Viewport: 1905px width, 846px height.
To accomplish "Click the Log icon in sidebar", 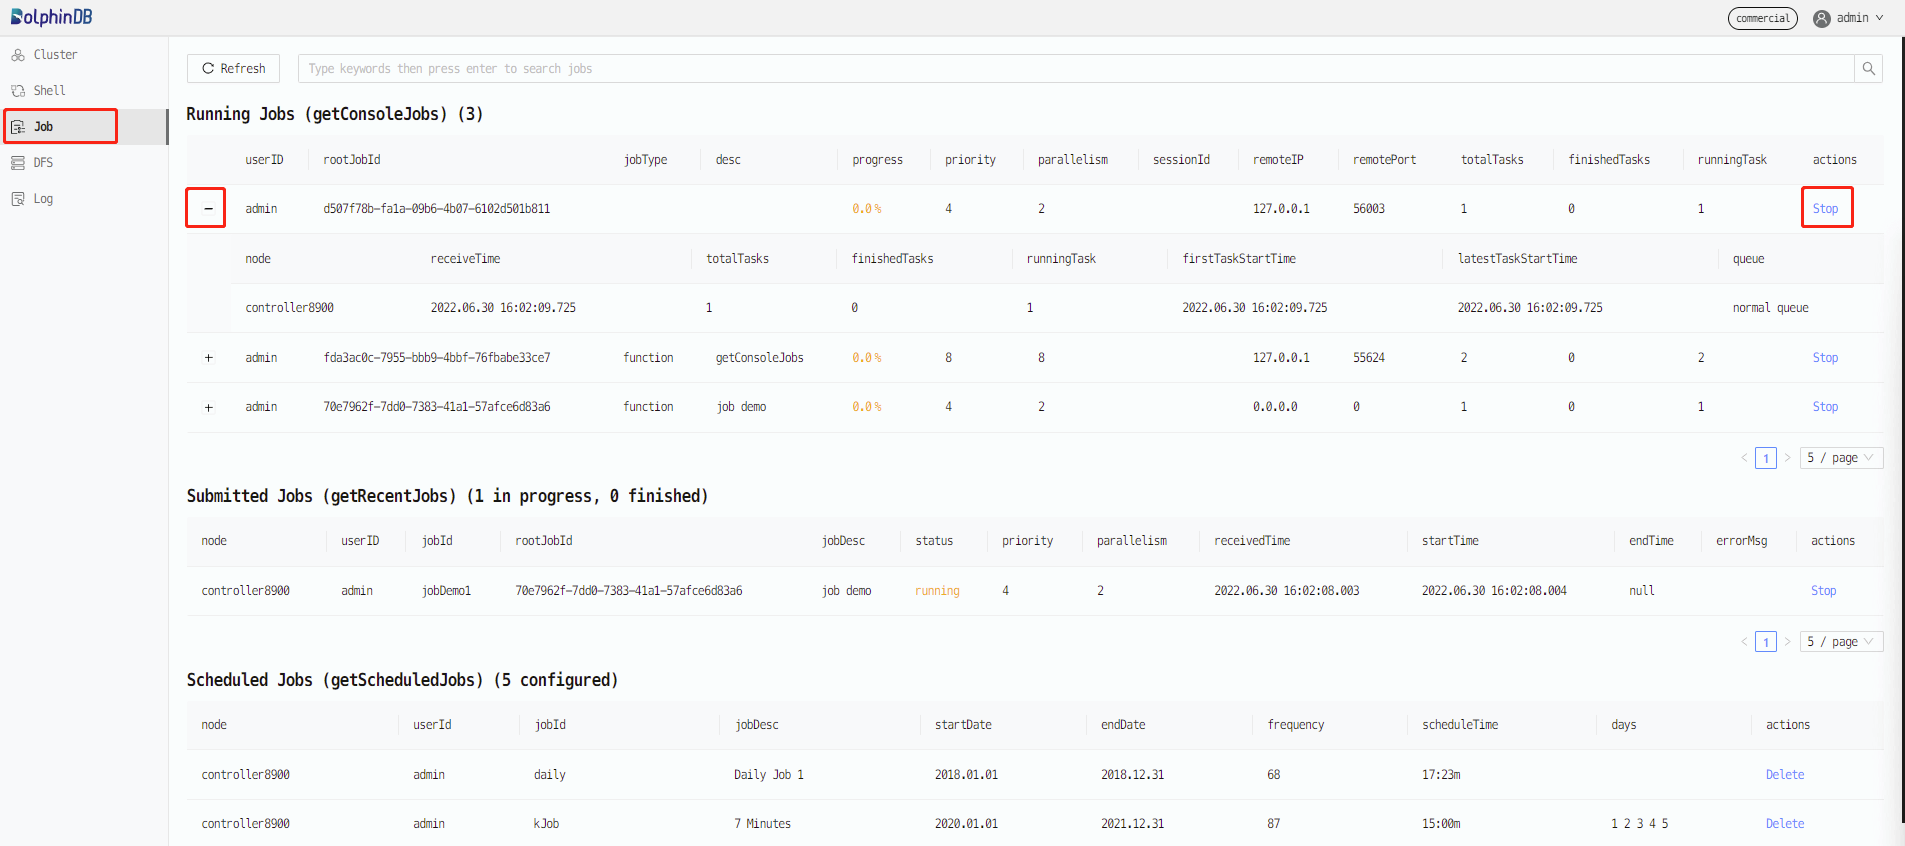I will (x=18, y=199).
